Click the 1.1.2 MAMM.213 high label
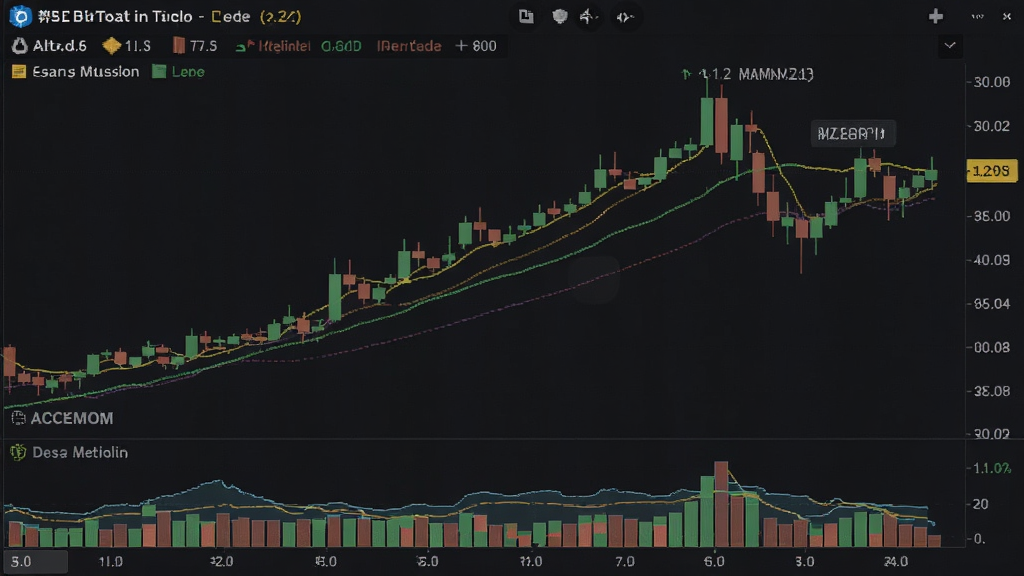Image resolution: width=1024 pixels, height=576 pixels. (756, 74)
